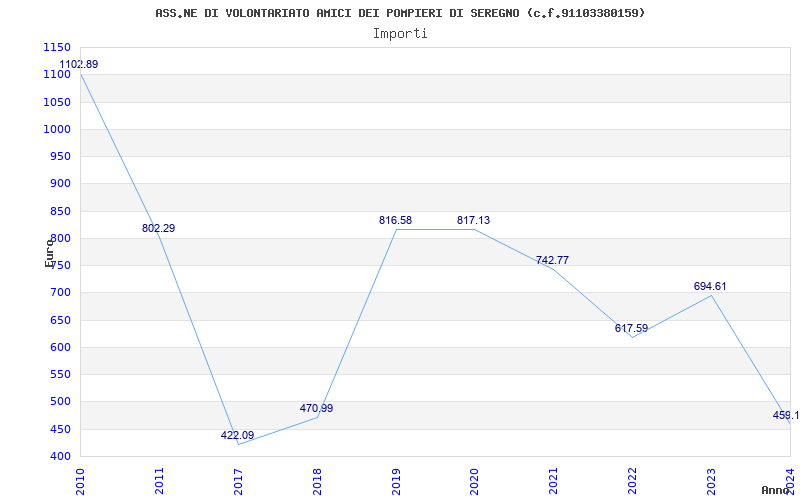The height and width of the screenshot is (500, 800).
Task: Click the y-axis value 500
Action: (x=61, y=402)
